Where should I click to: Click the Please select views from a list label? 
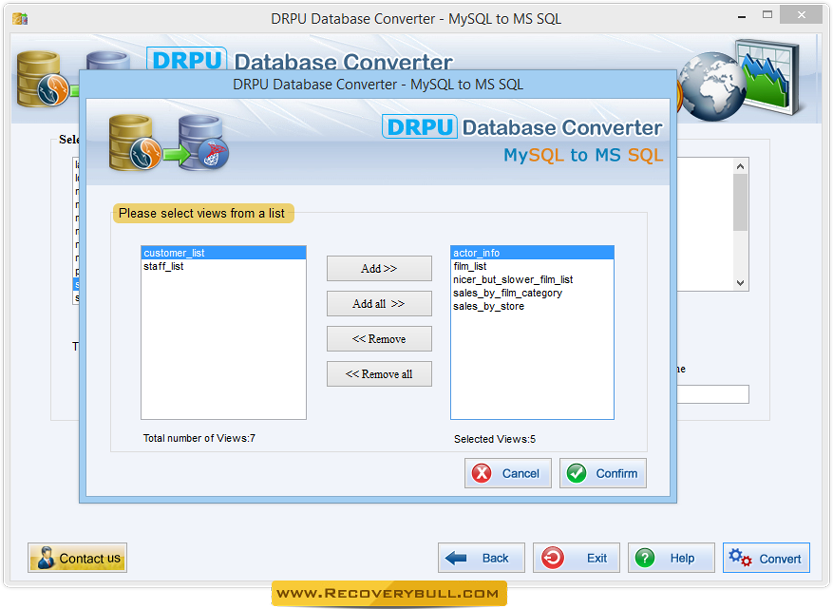[202, 213]
